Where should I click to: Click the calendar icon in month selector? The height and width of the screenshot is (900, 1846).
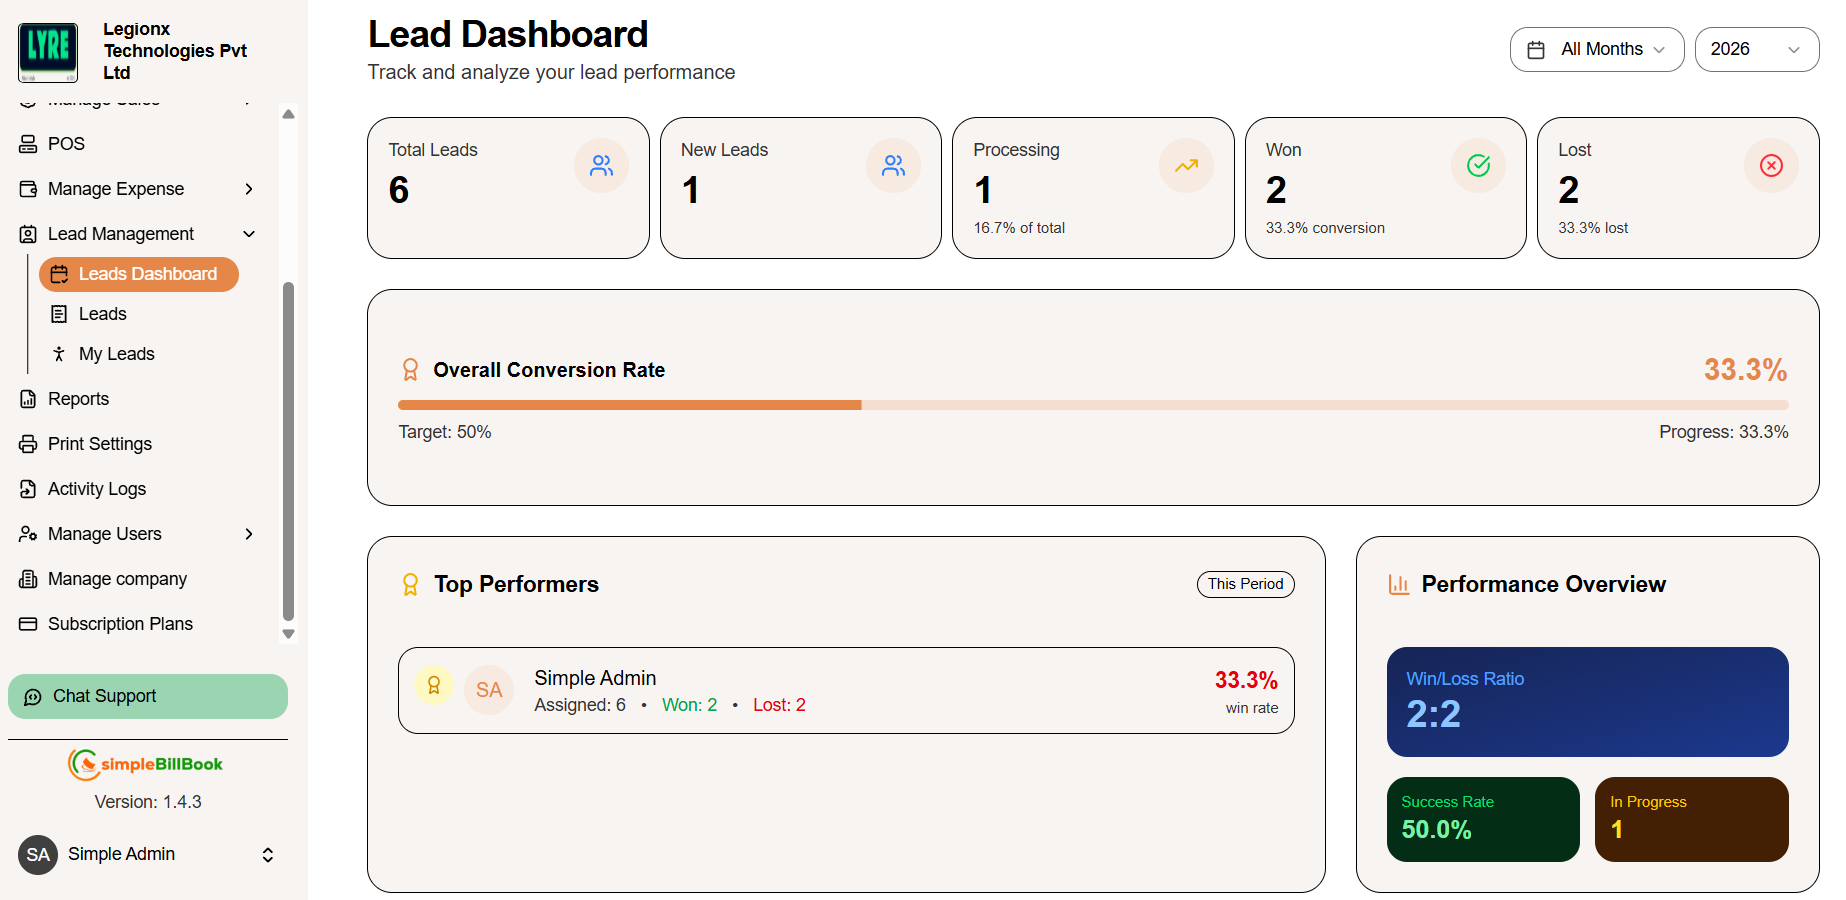[x=1536, y=50]
